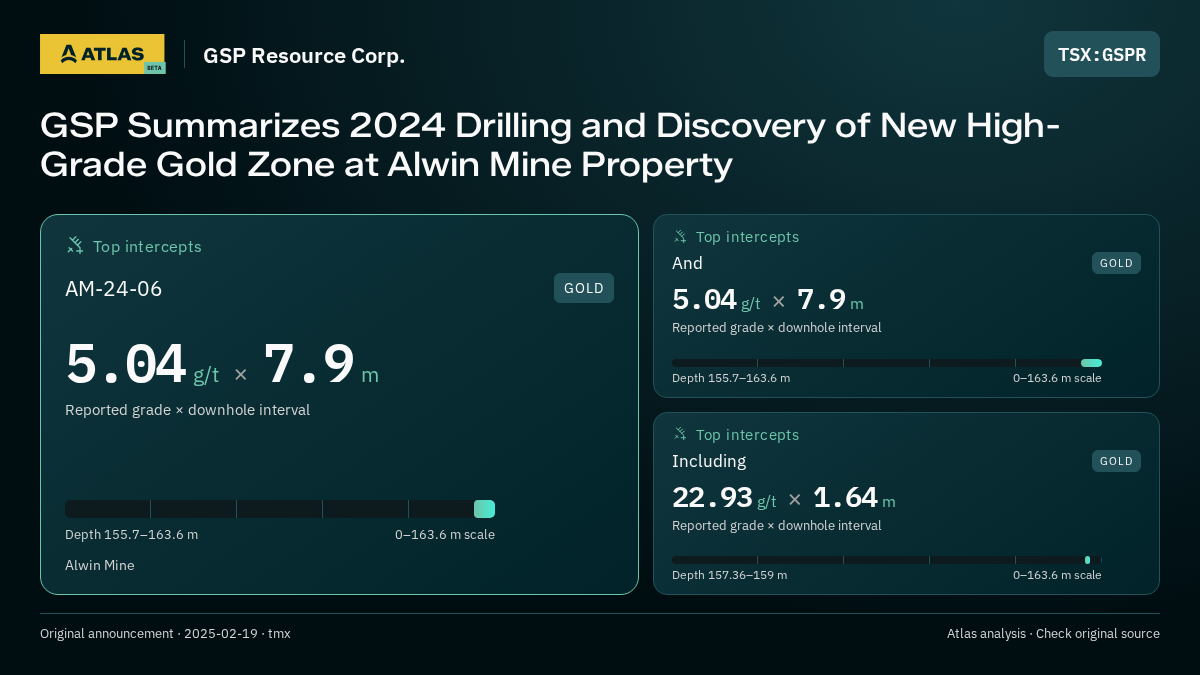This screenshot has height=675, width=1200.
Task: Click the GOLD tag on the 'And' card
Action: coord(1116,263)
